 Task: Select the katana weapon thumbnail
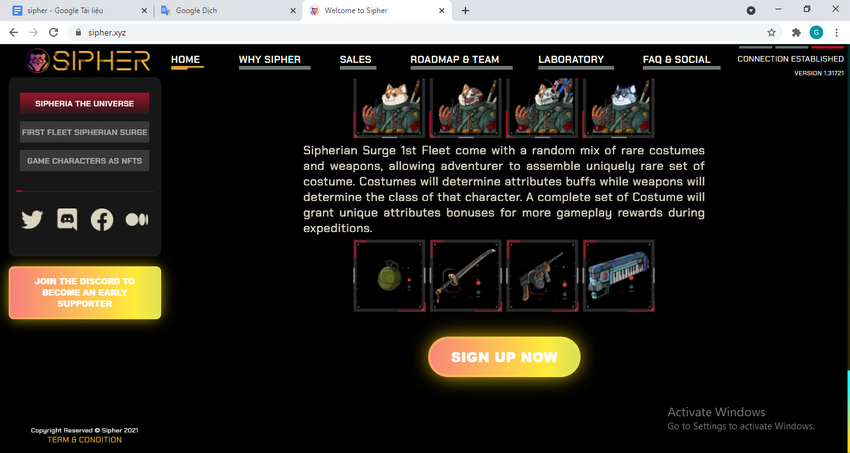[466, 276]
